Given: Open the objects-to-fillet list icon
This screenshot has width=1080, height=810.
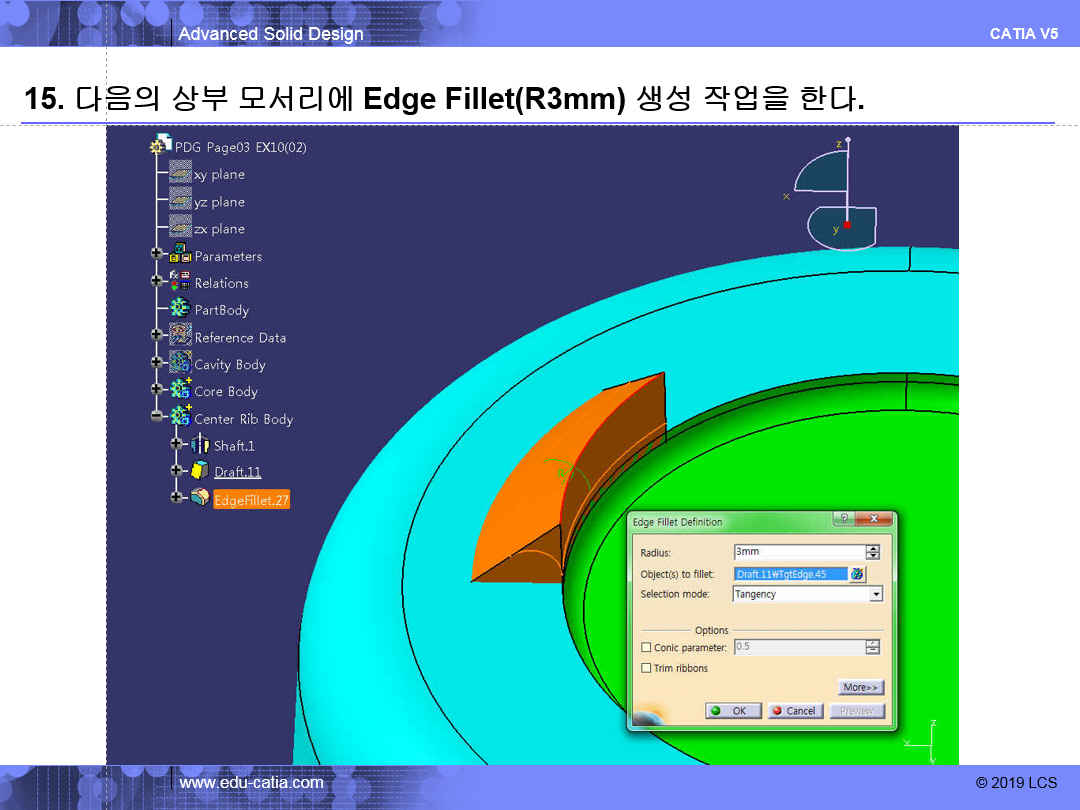Looking at the screenshot, I should [x=857, y=574].
